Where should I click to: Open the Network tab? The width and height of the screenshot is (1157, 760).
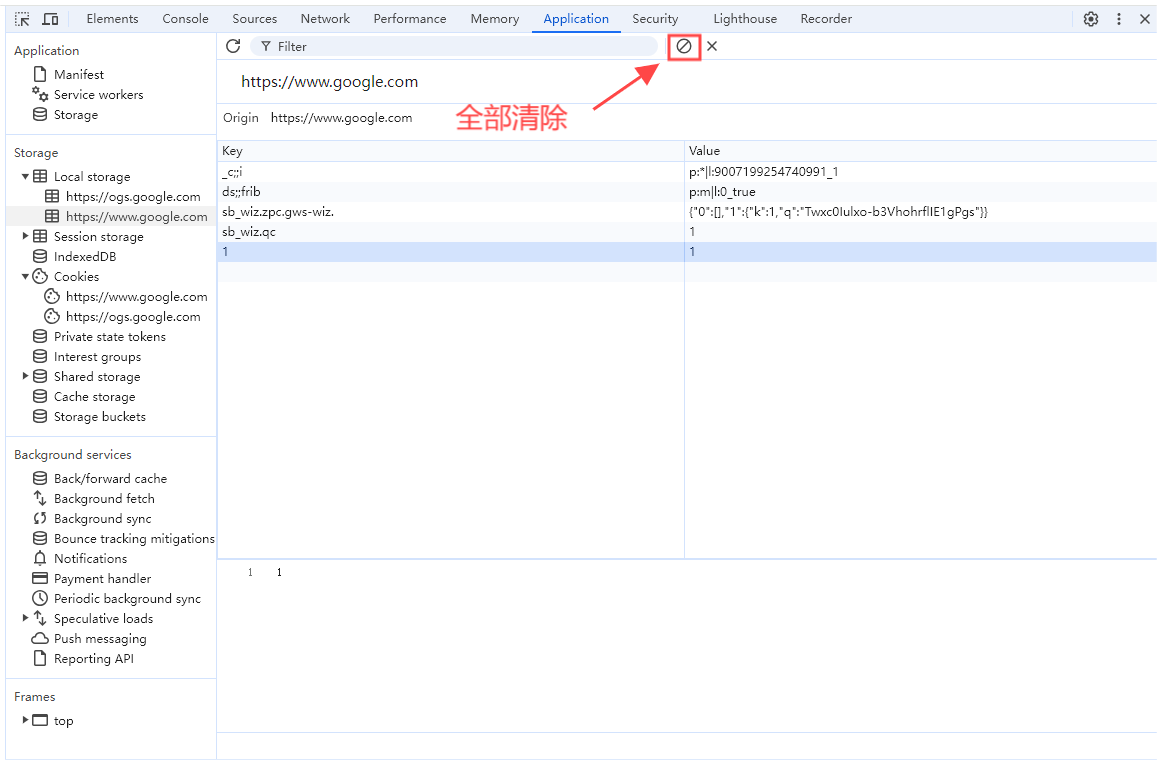[325, 19]
